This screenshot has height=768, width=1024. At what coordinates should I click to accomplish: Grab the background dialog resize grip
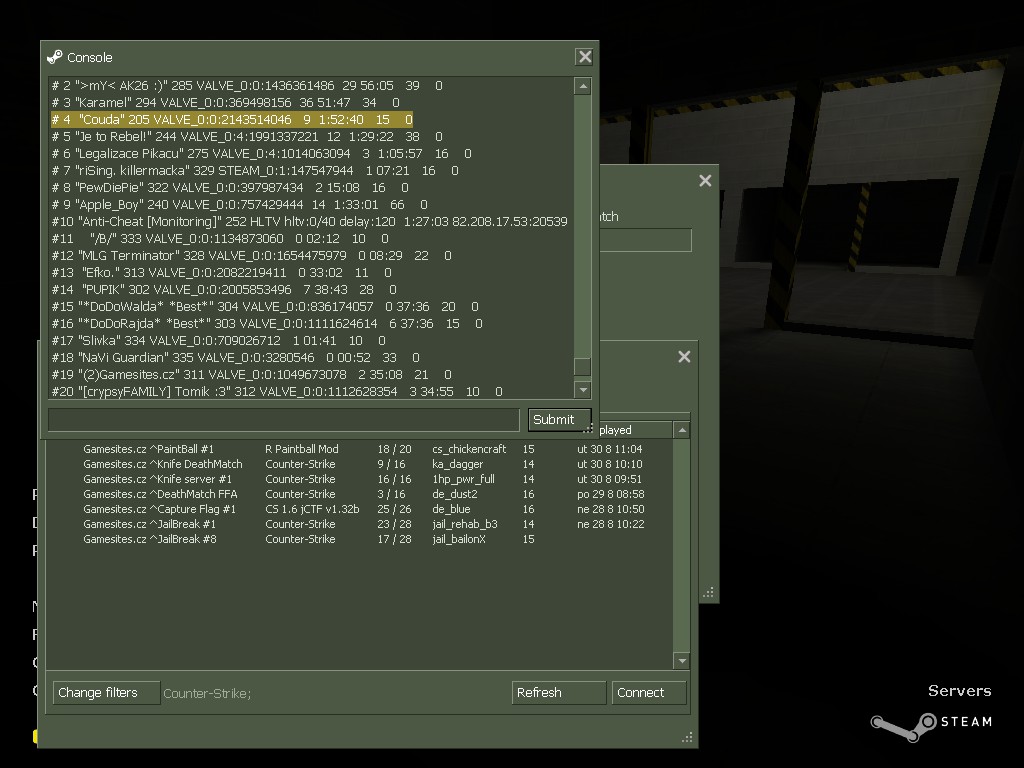[x=708, y=592]
